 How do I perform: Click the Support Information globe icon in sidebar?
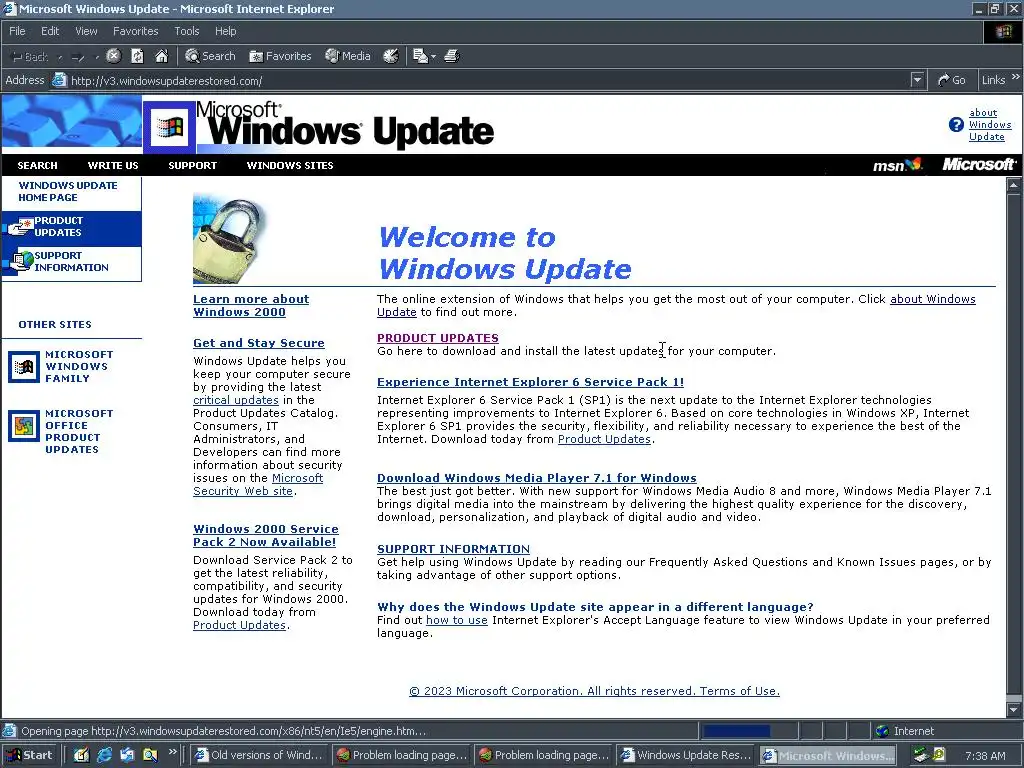(x=21, y=261)
